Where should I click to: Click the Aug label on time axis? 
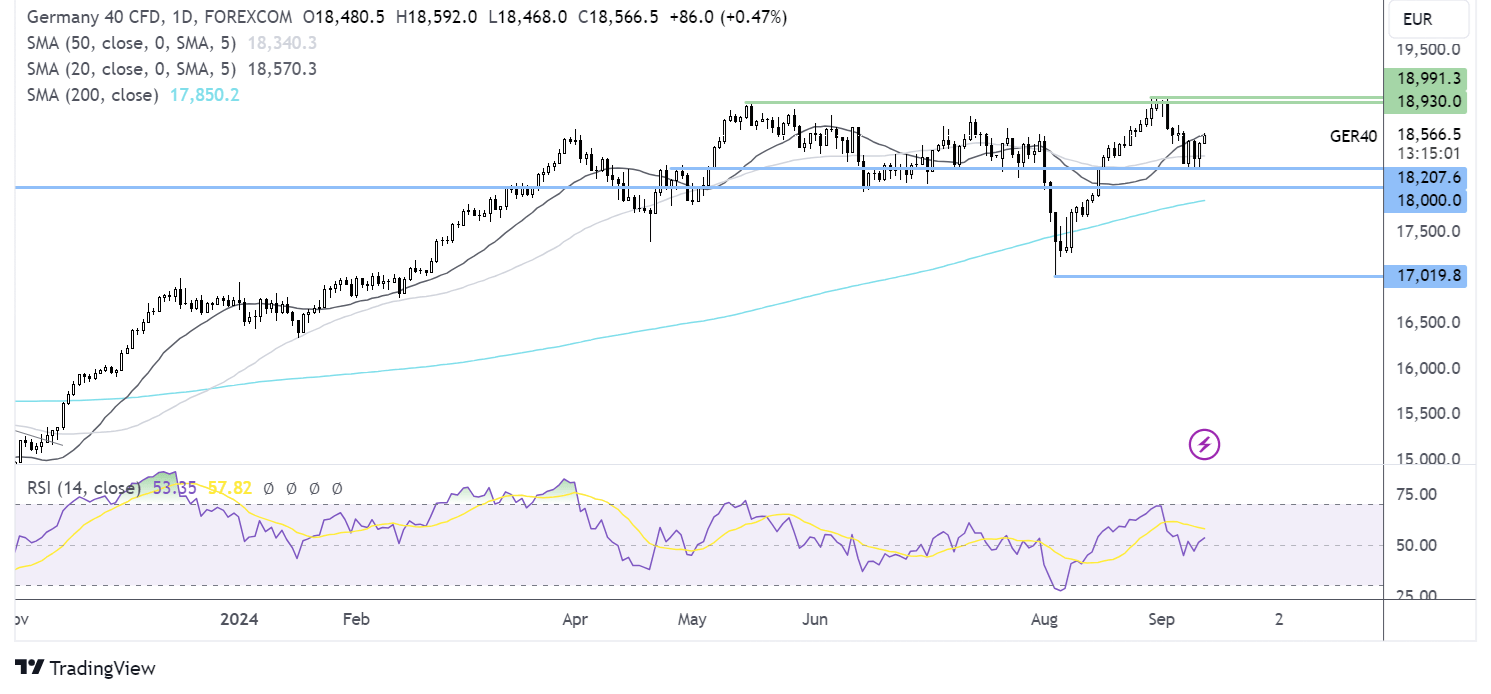1044,619
